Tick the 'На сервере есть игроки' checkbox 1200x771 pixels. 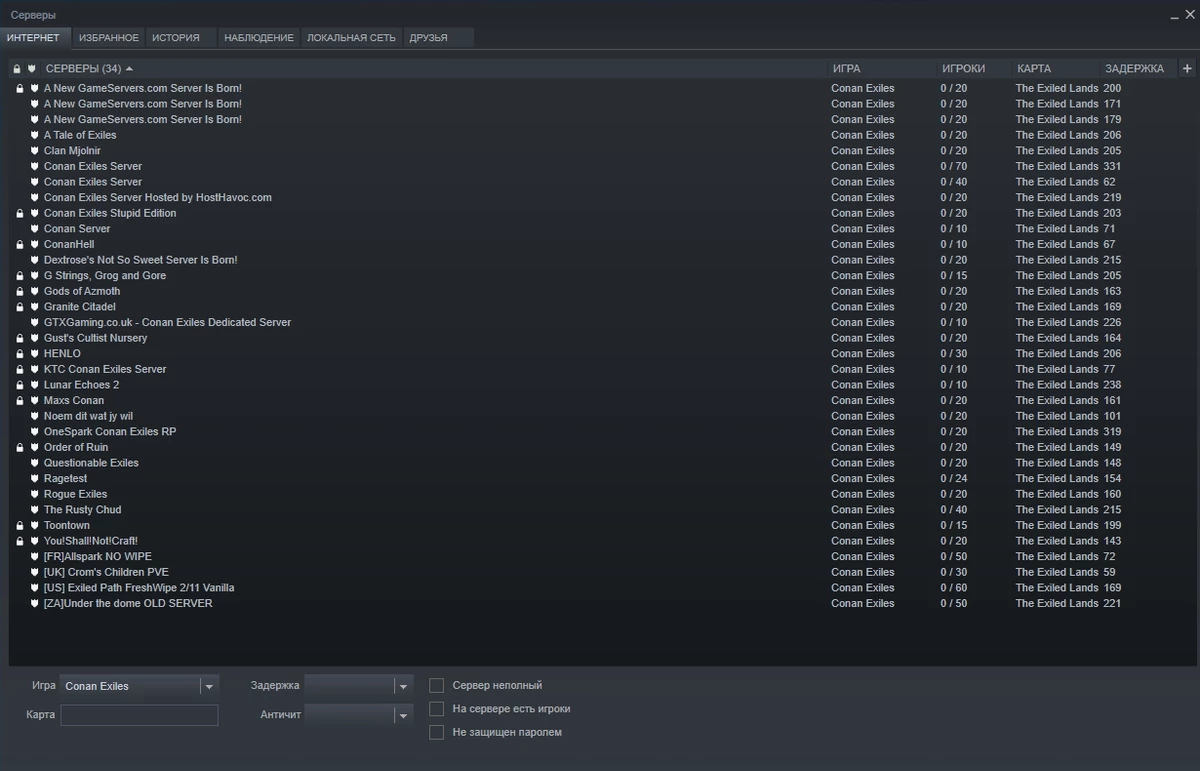(436, 708)
